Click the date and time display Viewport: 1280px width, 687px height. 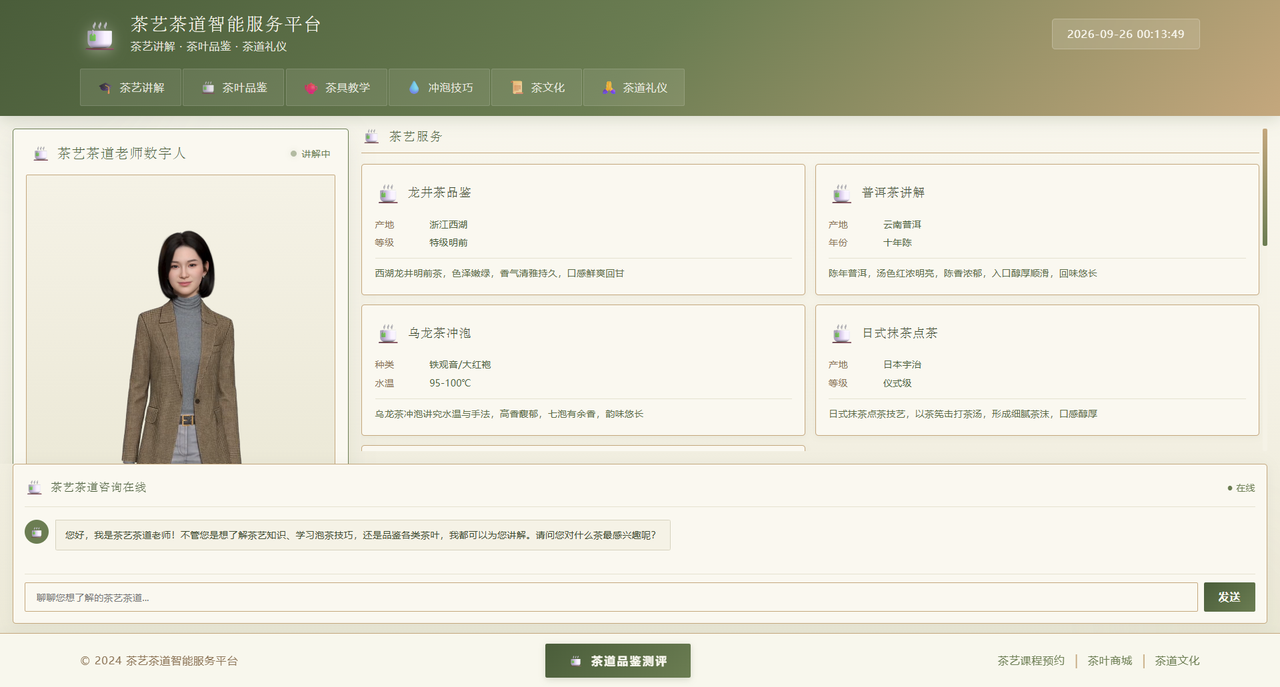(1126, 34)
